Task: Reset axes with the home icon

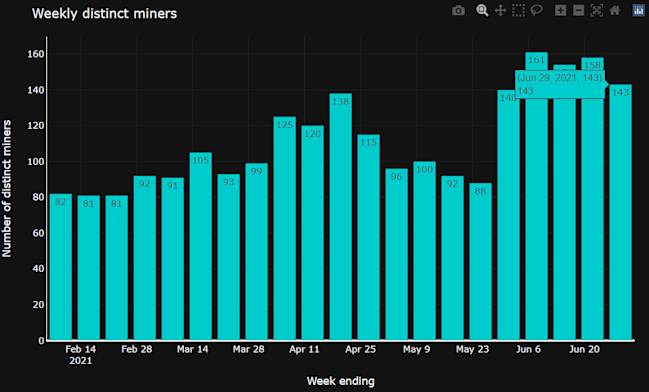Action: coord(615,10)
